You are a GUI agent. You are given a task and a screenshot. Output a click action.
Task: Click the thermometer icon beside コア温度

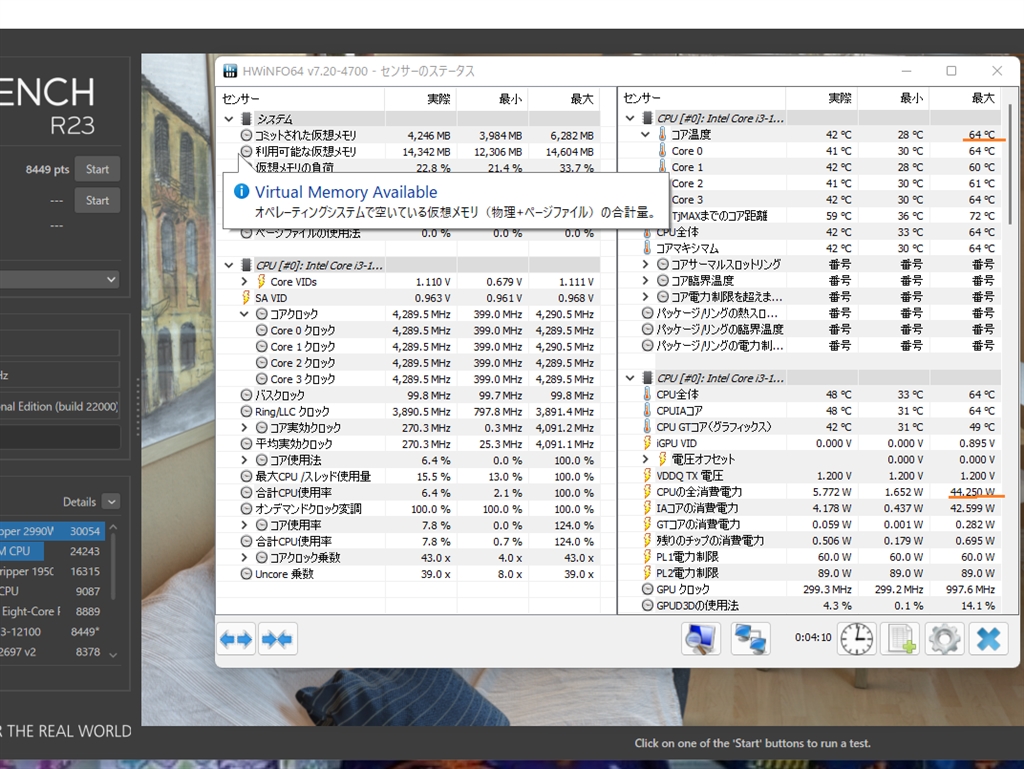(662, 134)
